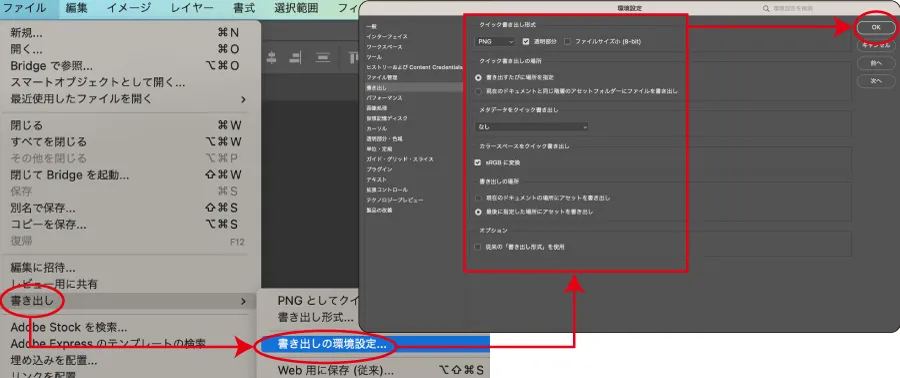
Task: Open the レイヤー menu
Action: (192, 8)
